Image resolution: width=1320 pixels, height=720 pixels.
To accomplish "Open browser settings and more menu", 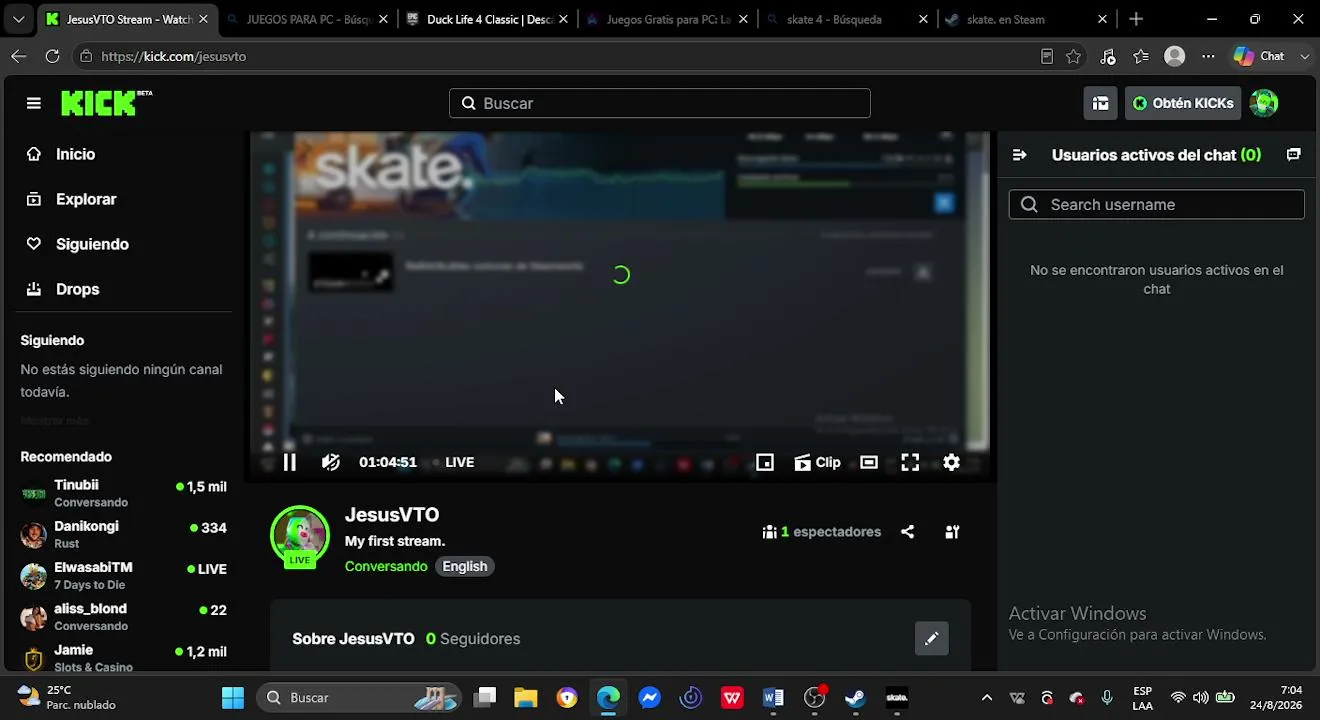I will click(1208, 56).
